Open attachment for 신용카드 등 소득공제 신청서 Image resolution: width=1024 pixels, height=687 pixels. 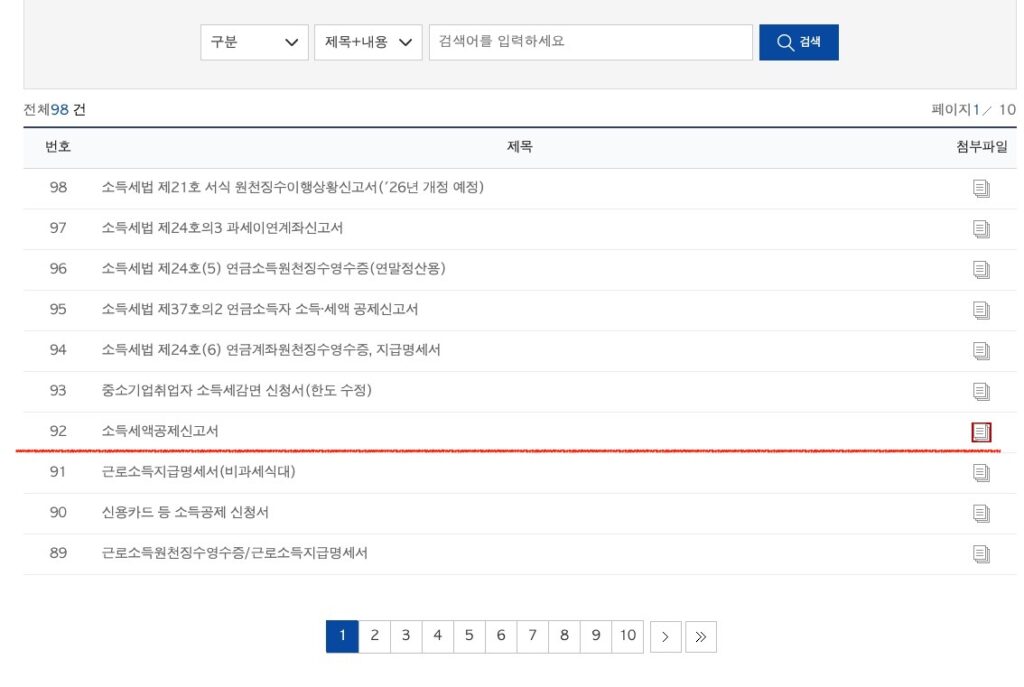tap(981, 514)
